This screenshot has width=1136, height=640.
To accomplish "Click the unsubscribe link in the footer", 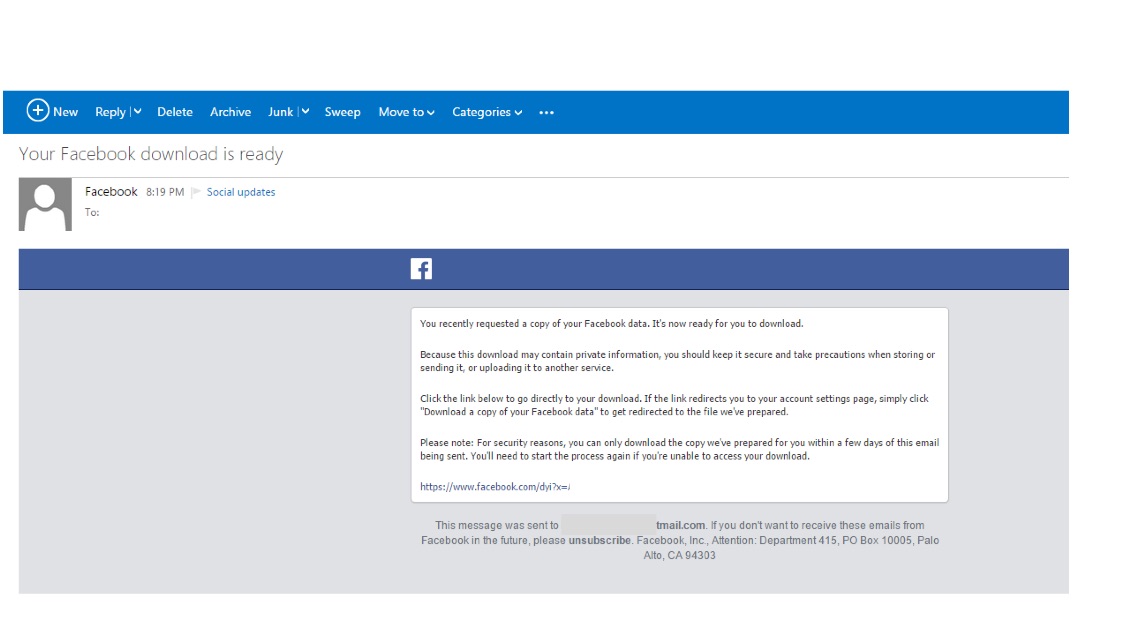I will point(599,540).
